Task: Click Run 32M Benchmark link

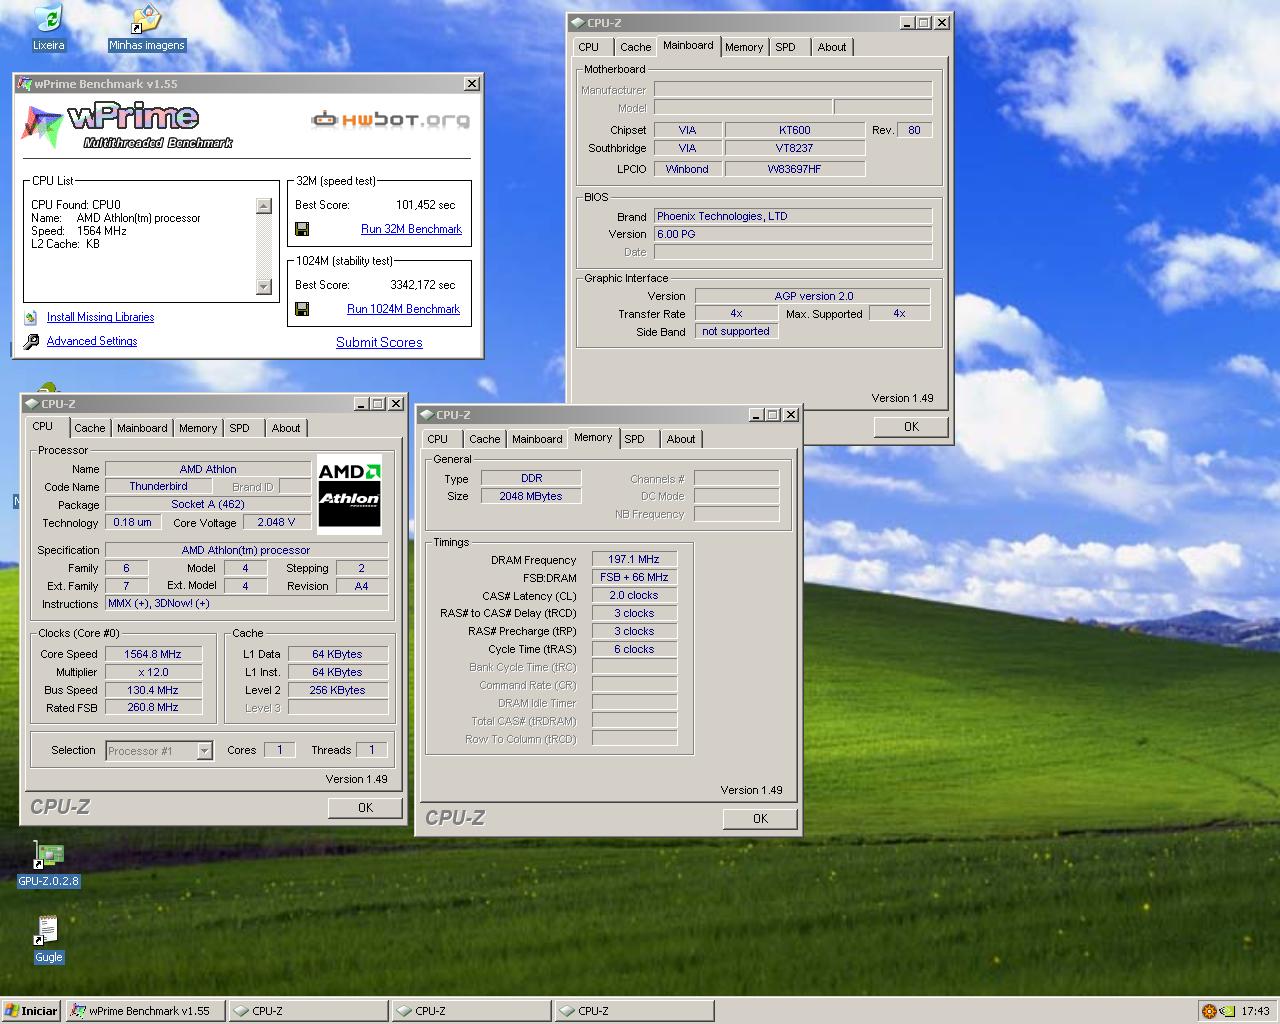Action: [411, 229]
